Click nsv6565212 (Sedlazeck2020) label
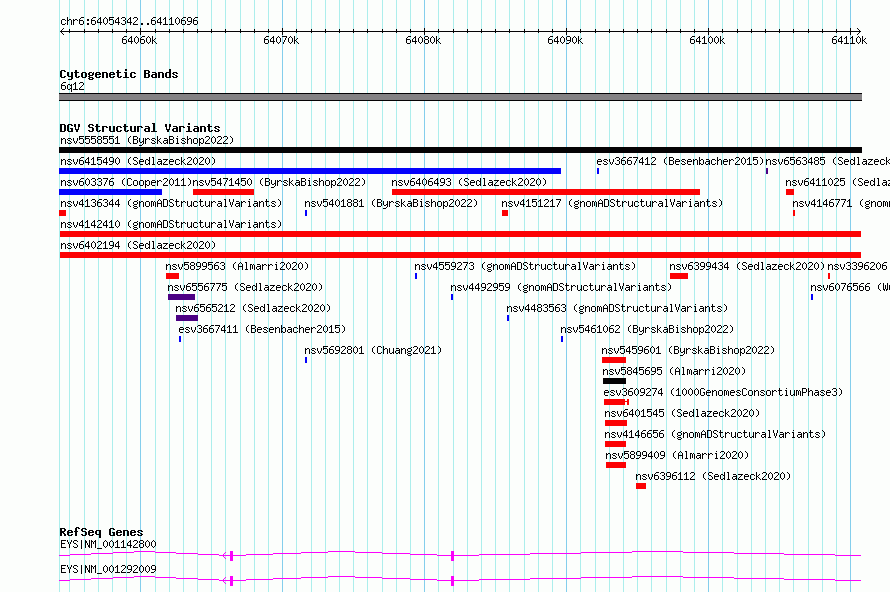Image resolution: width=890 pixels, height=592 pixels. click(x=253, y=308)
